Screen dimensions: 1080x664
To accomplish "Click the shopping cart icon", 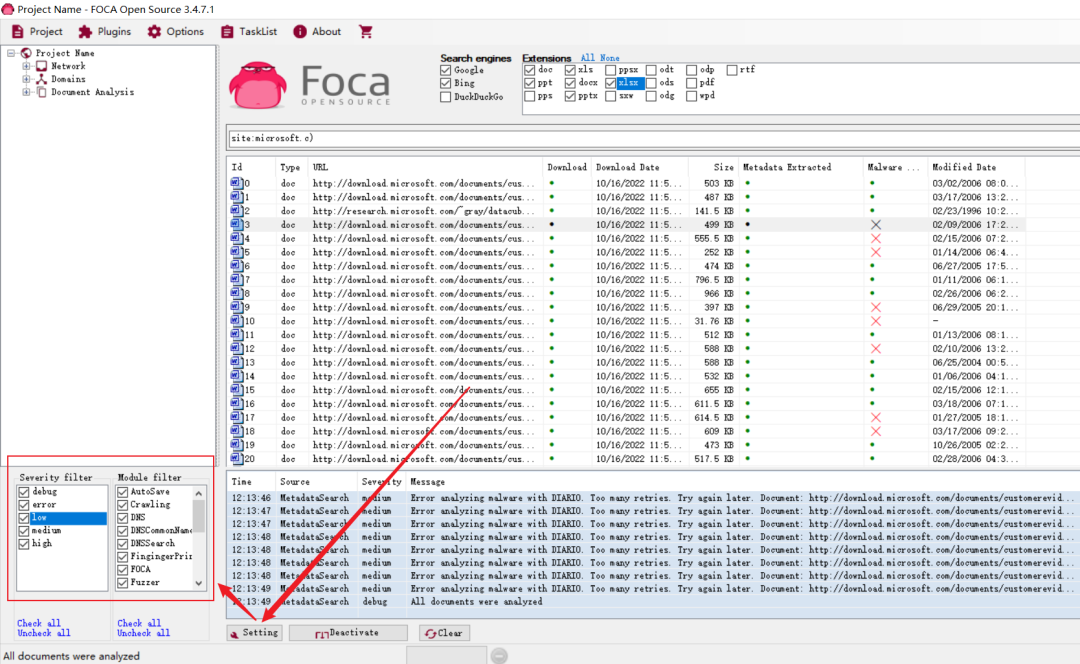I will (x=366, y=32).
